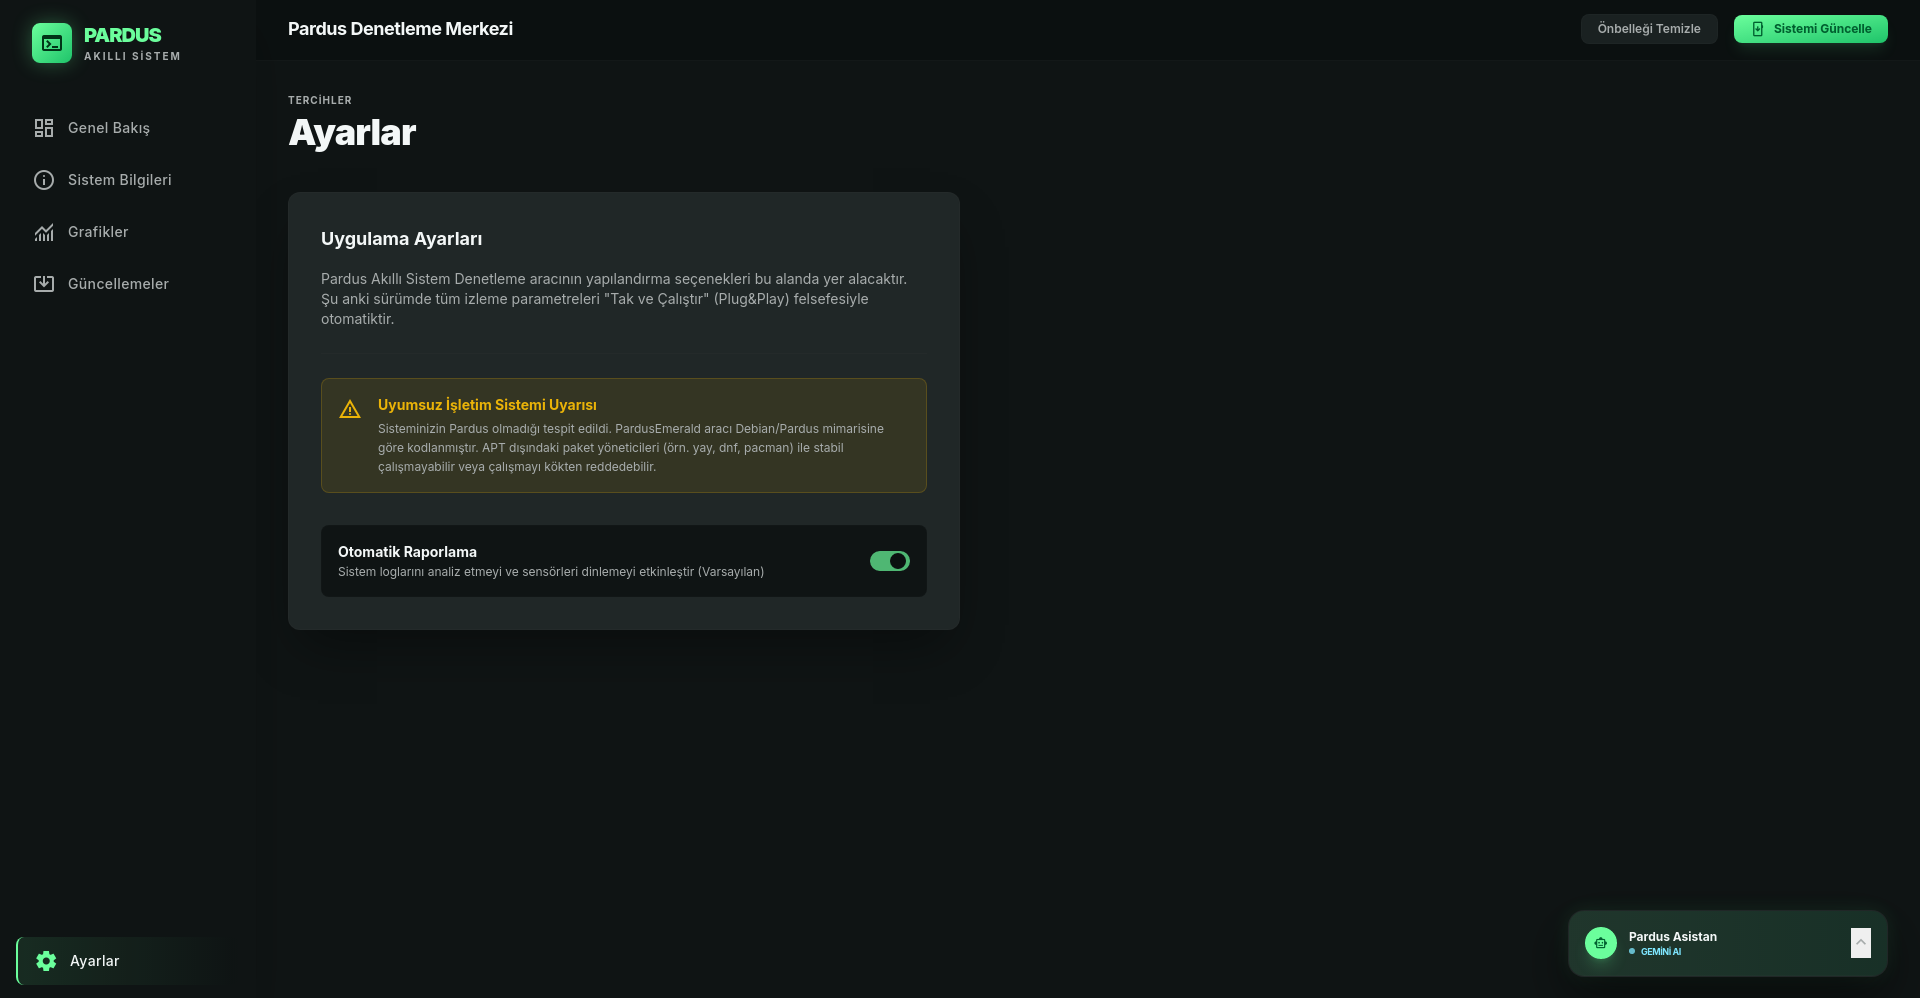
Task: Click the yellow warning triangle icon
Action: 350,409
